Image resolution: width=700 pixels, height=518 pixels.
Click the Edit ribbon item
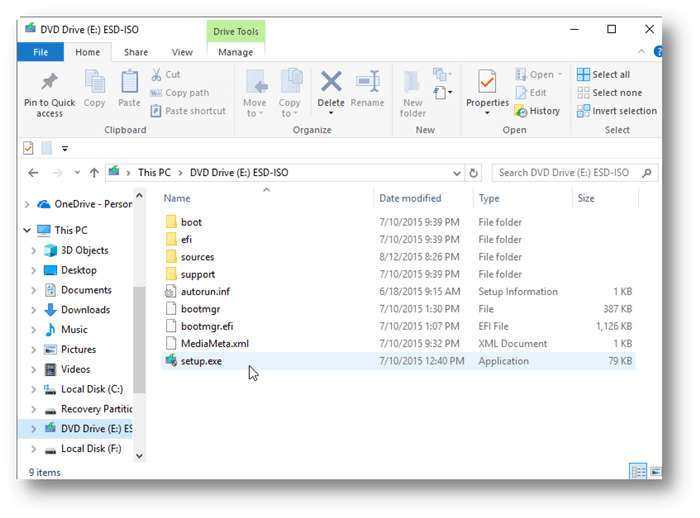[531, 93]
